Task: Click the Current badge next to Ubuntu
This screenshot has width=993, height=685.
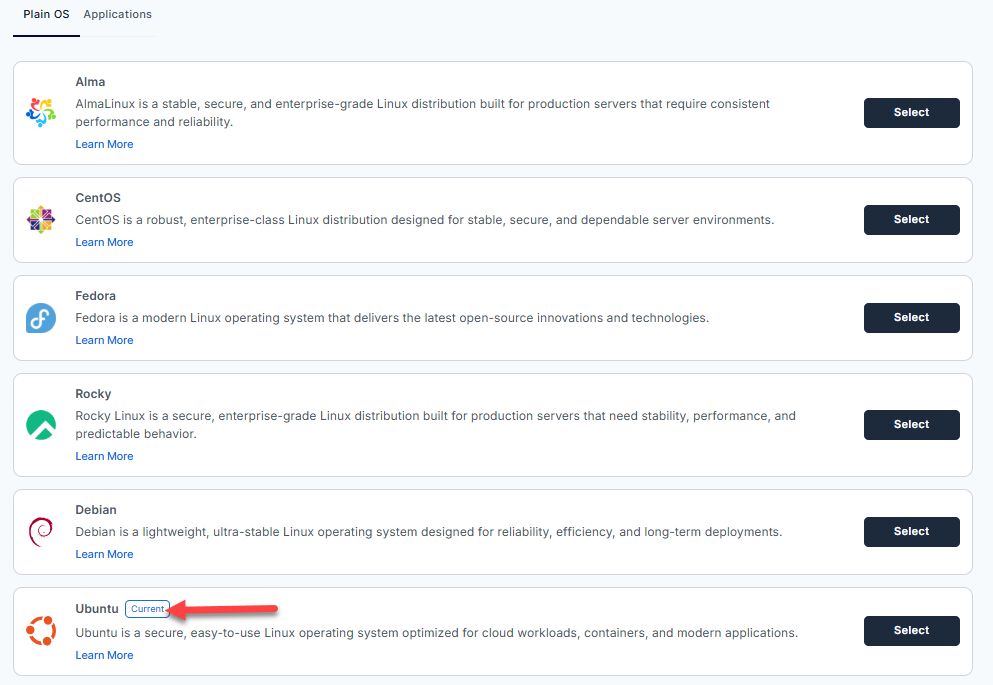Action: 148,609
